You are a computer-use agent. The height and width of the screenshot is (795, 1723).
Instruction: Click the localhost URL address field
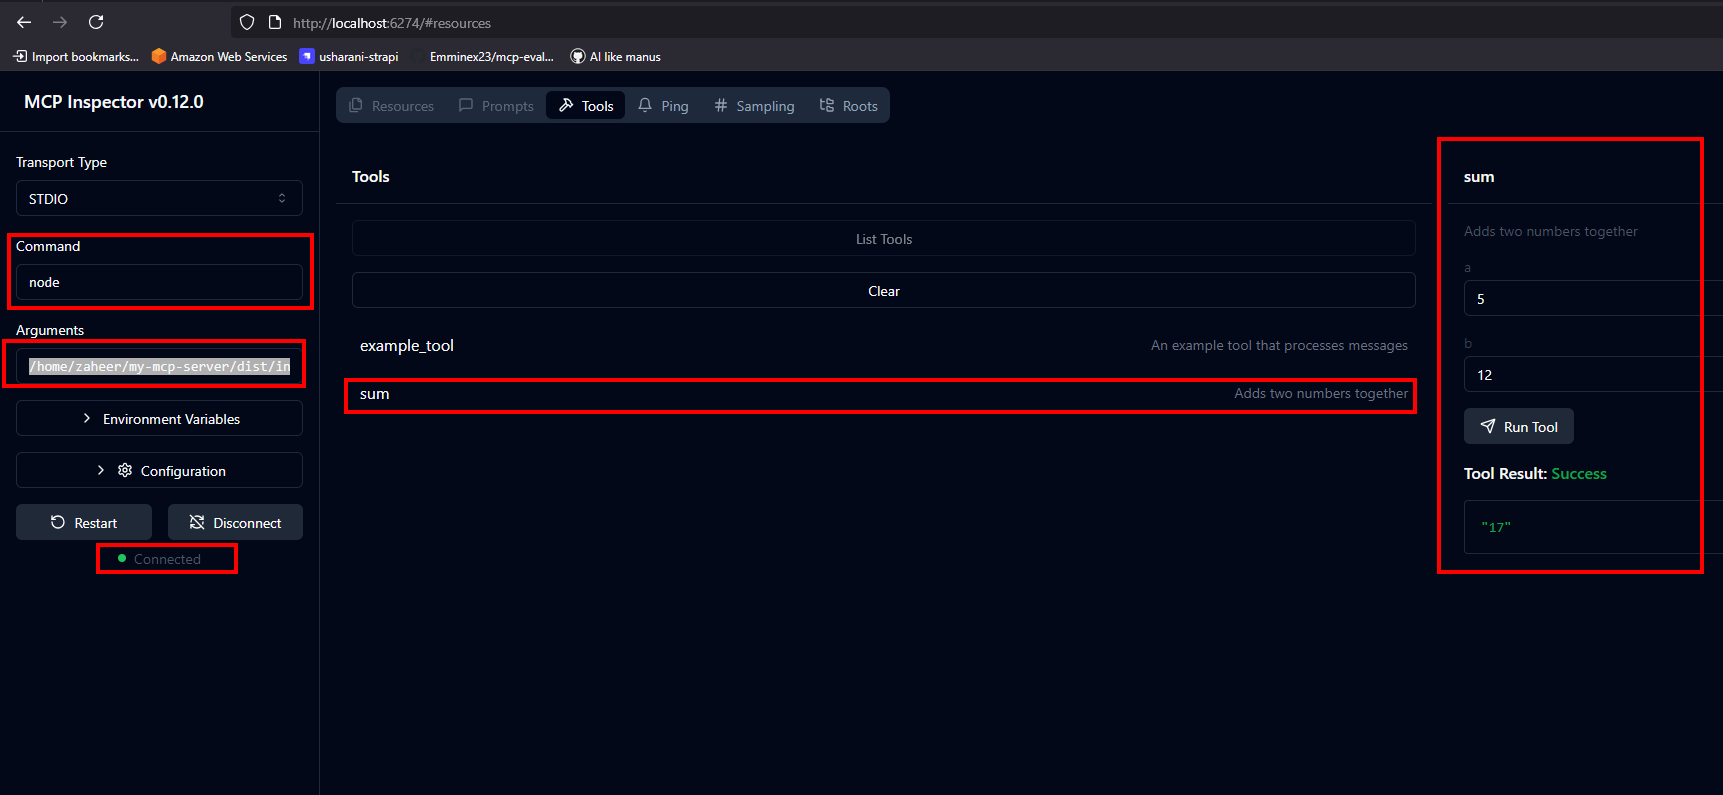pos(392,23)
